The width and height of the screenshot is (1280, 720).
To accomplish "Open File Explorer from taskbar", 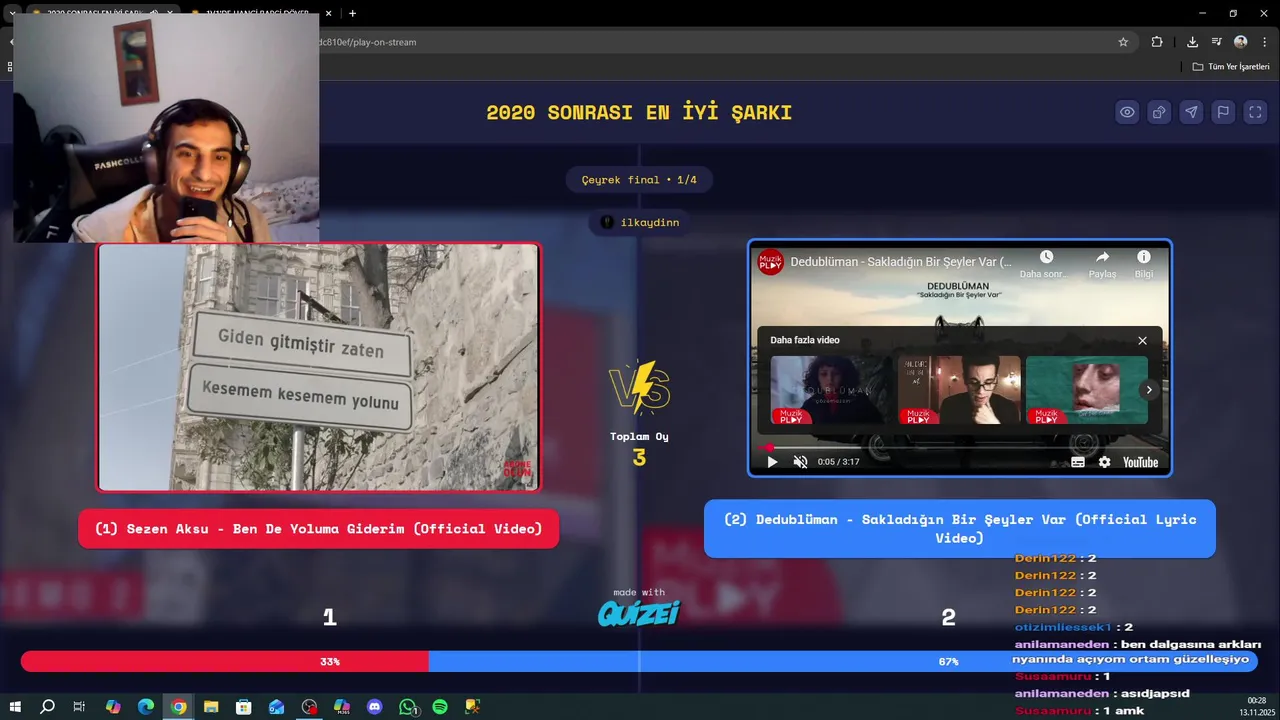I will click(x=211, y=707).
